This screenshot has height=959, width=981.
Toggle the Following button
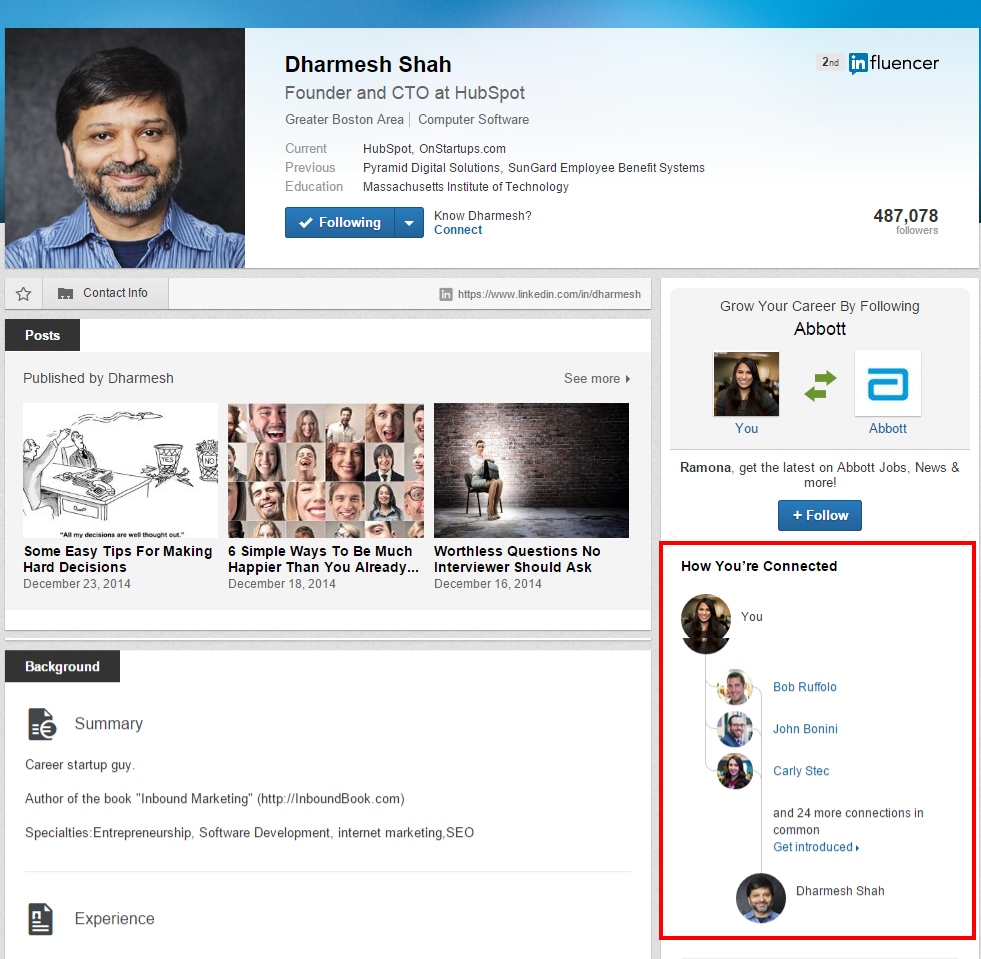click(x=340, y=223)
